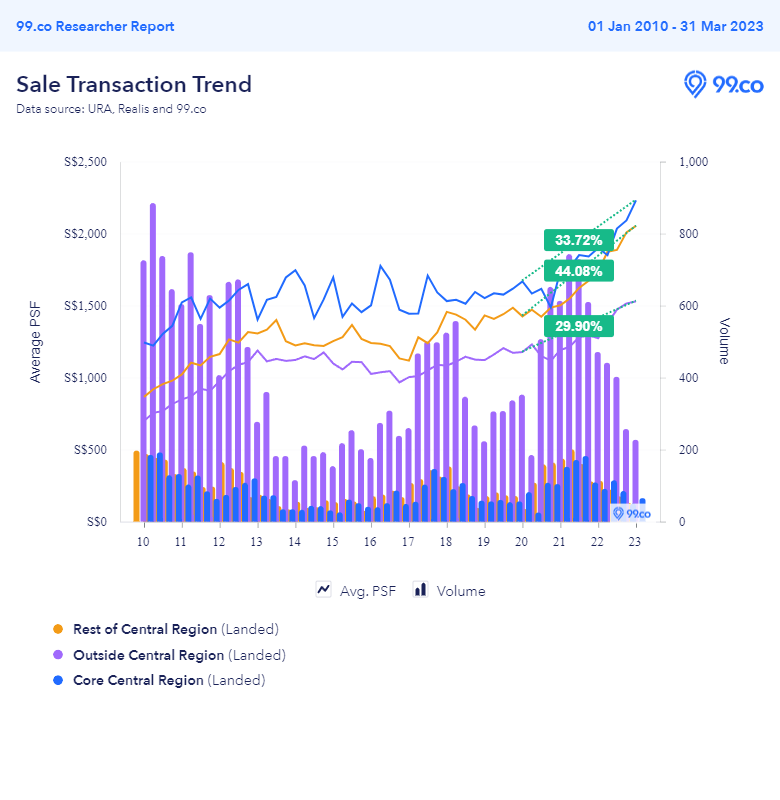Click the Sale Transaction Trend title

[x=134, y=84]
